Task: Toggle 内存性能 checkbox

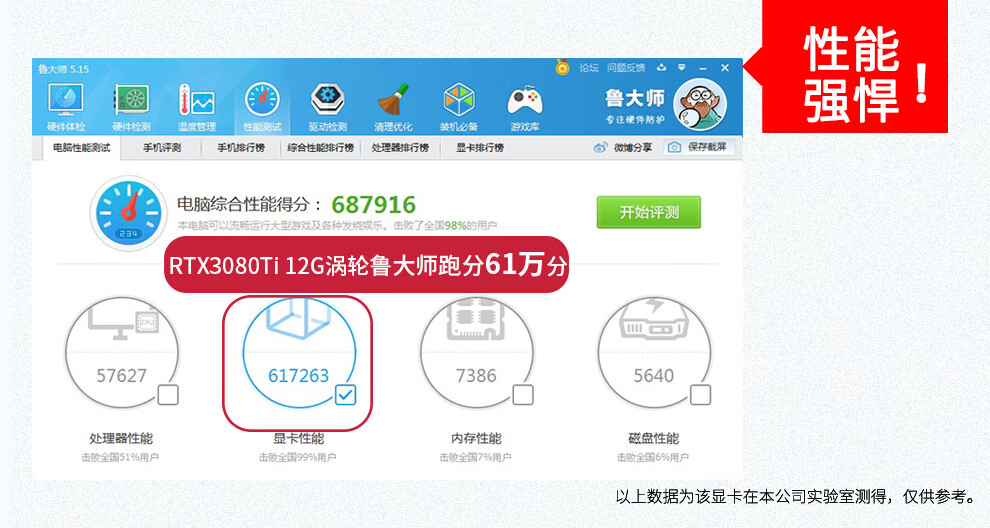Action: coord(523,395)
